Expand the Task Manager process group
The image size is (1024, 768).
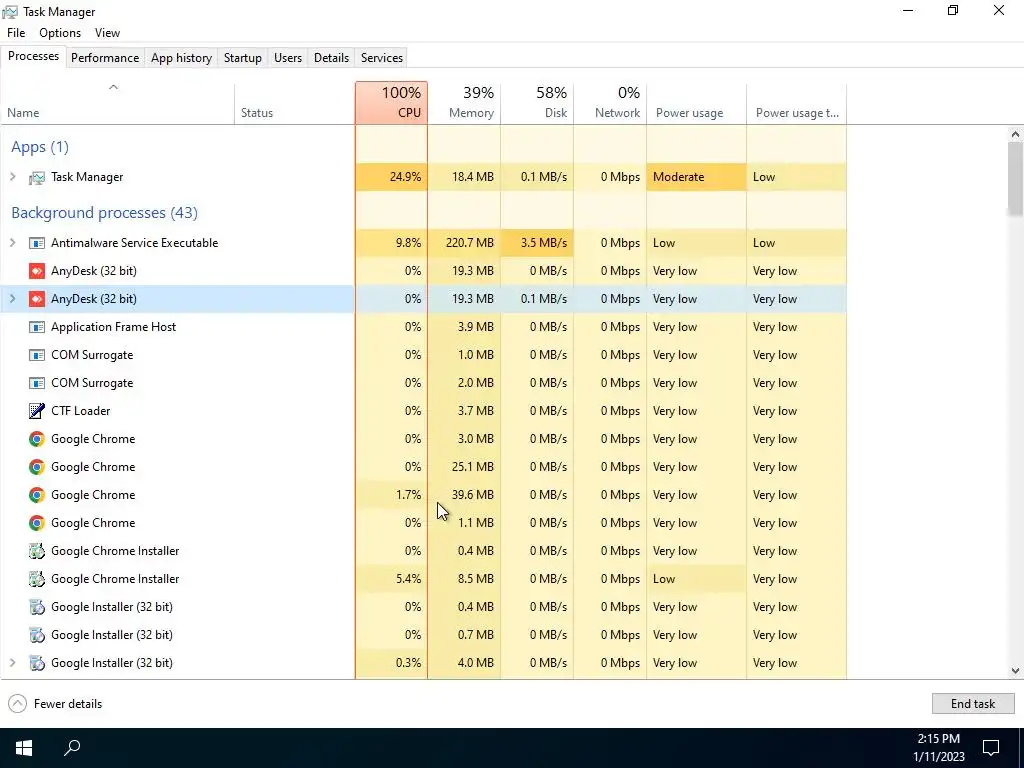coord(12,177)
